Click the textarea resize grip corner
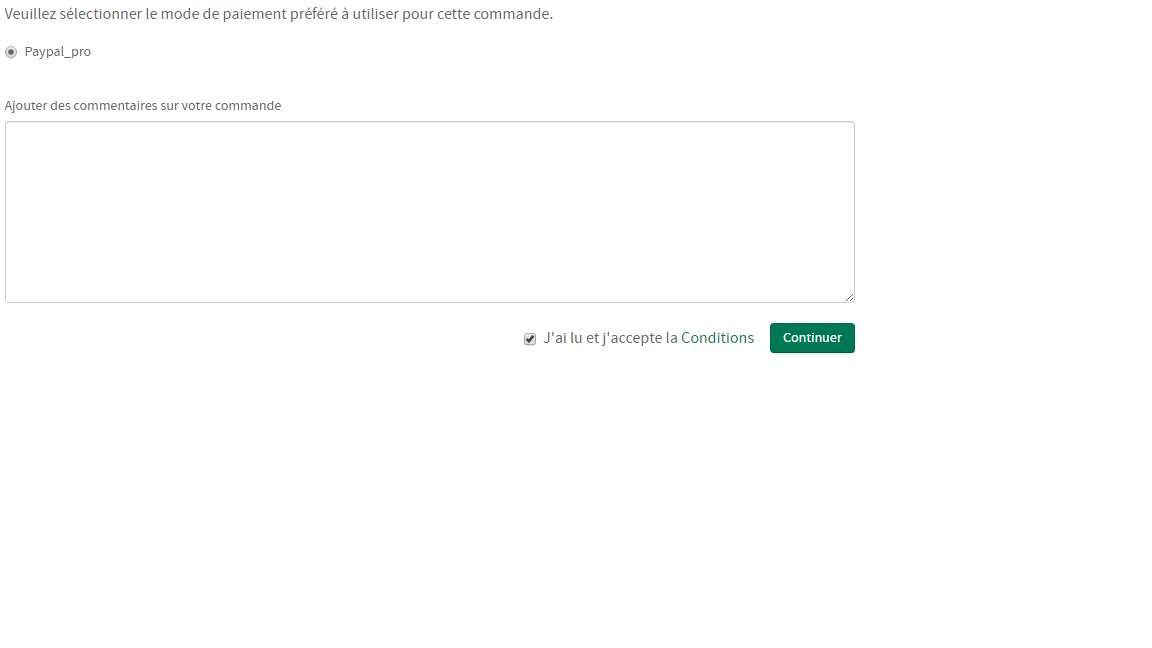 849,297
